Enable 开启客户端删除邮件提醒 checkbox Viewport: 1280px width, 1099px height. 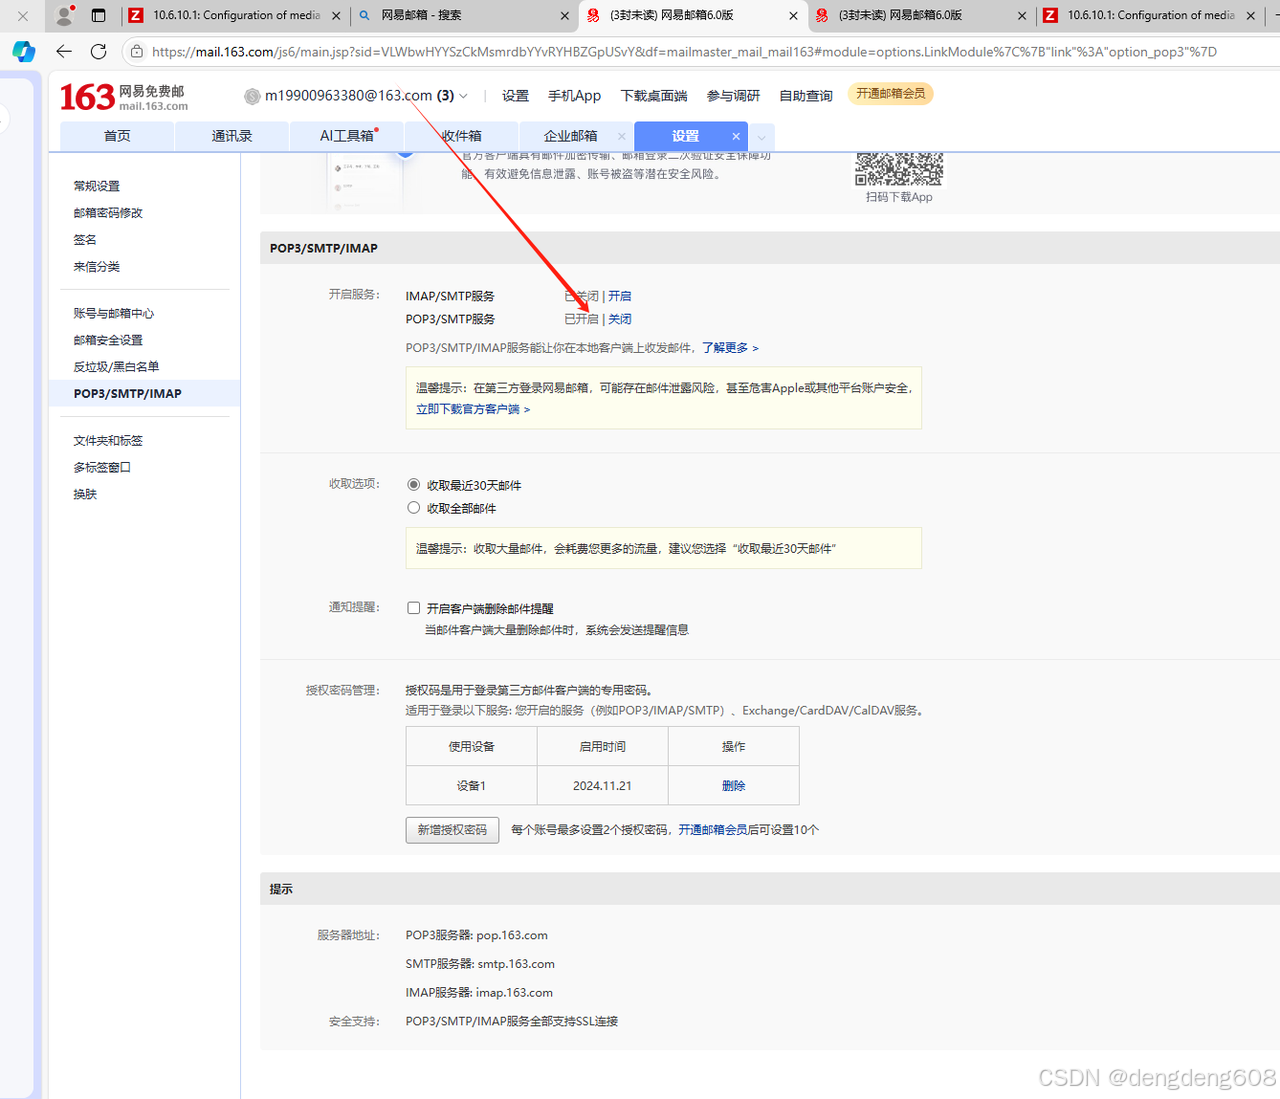414,608
